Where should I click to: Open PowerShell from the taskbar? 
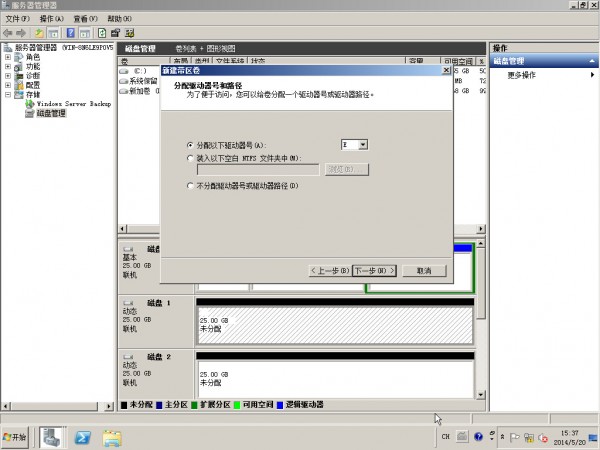coord(83,438)
